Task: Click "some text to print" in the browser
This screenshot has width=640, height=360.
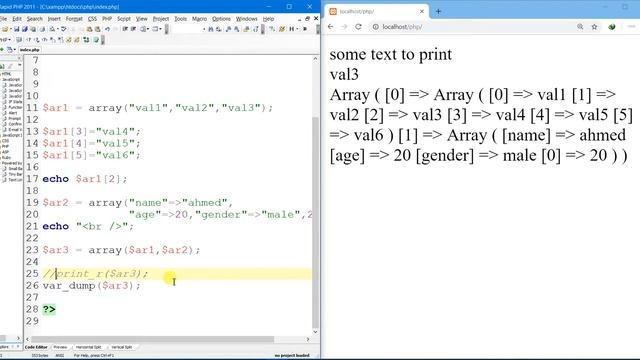Action: pos(391,55)
